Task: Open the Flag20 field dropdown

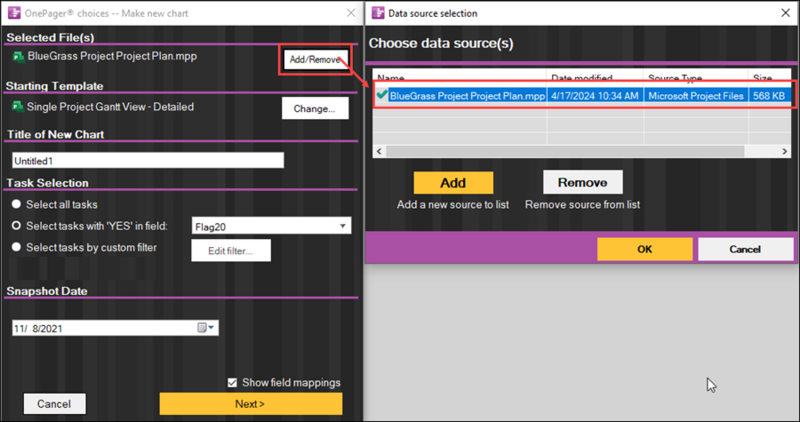Action: click(343, 226)
